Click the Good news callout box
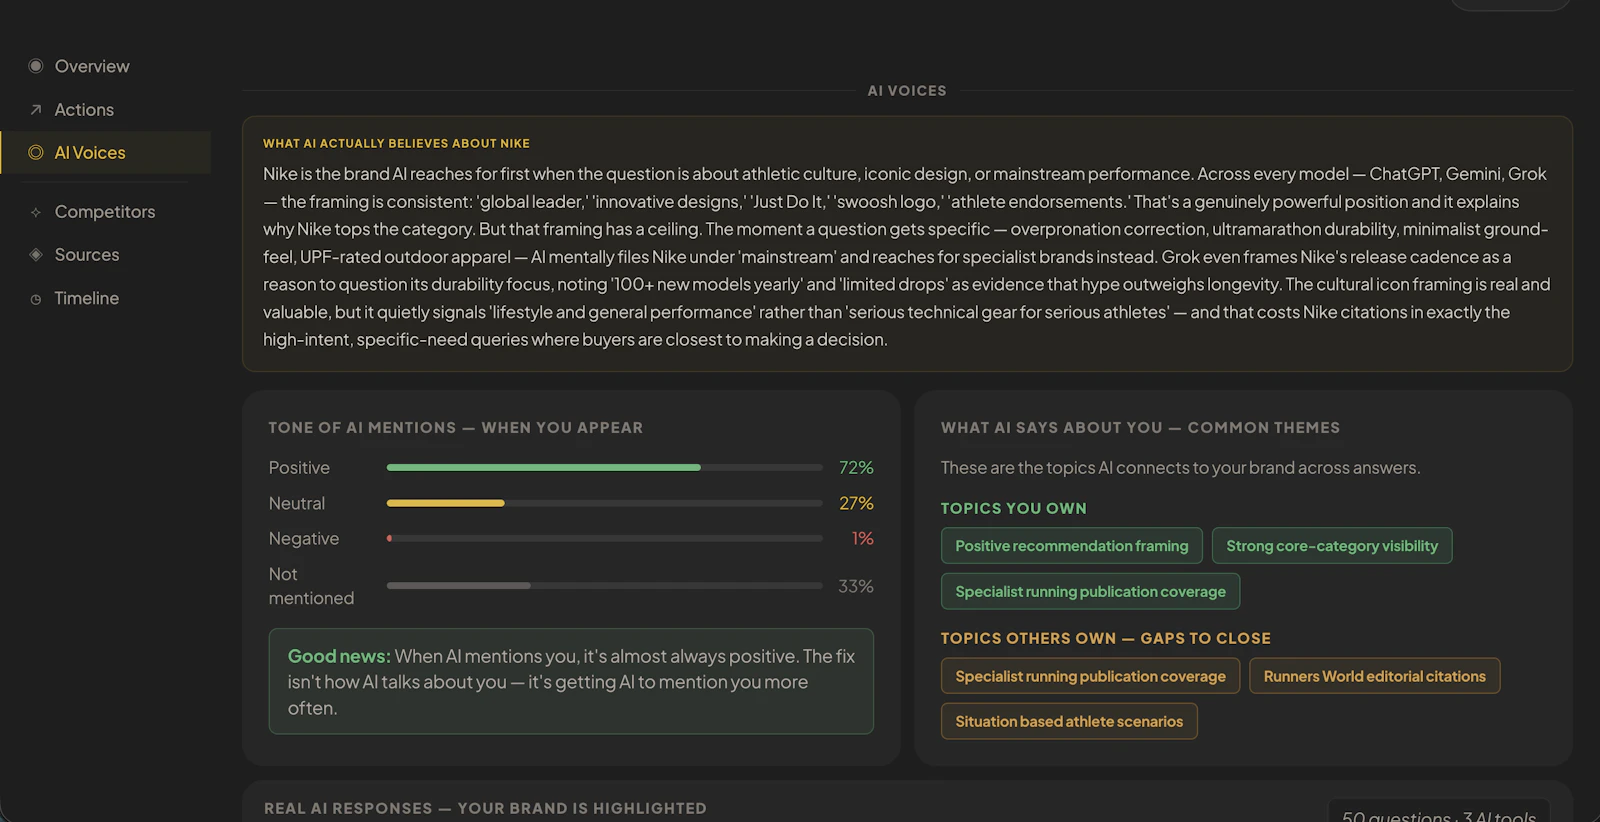 (571, 681)
